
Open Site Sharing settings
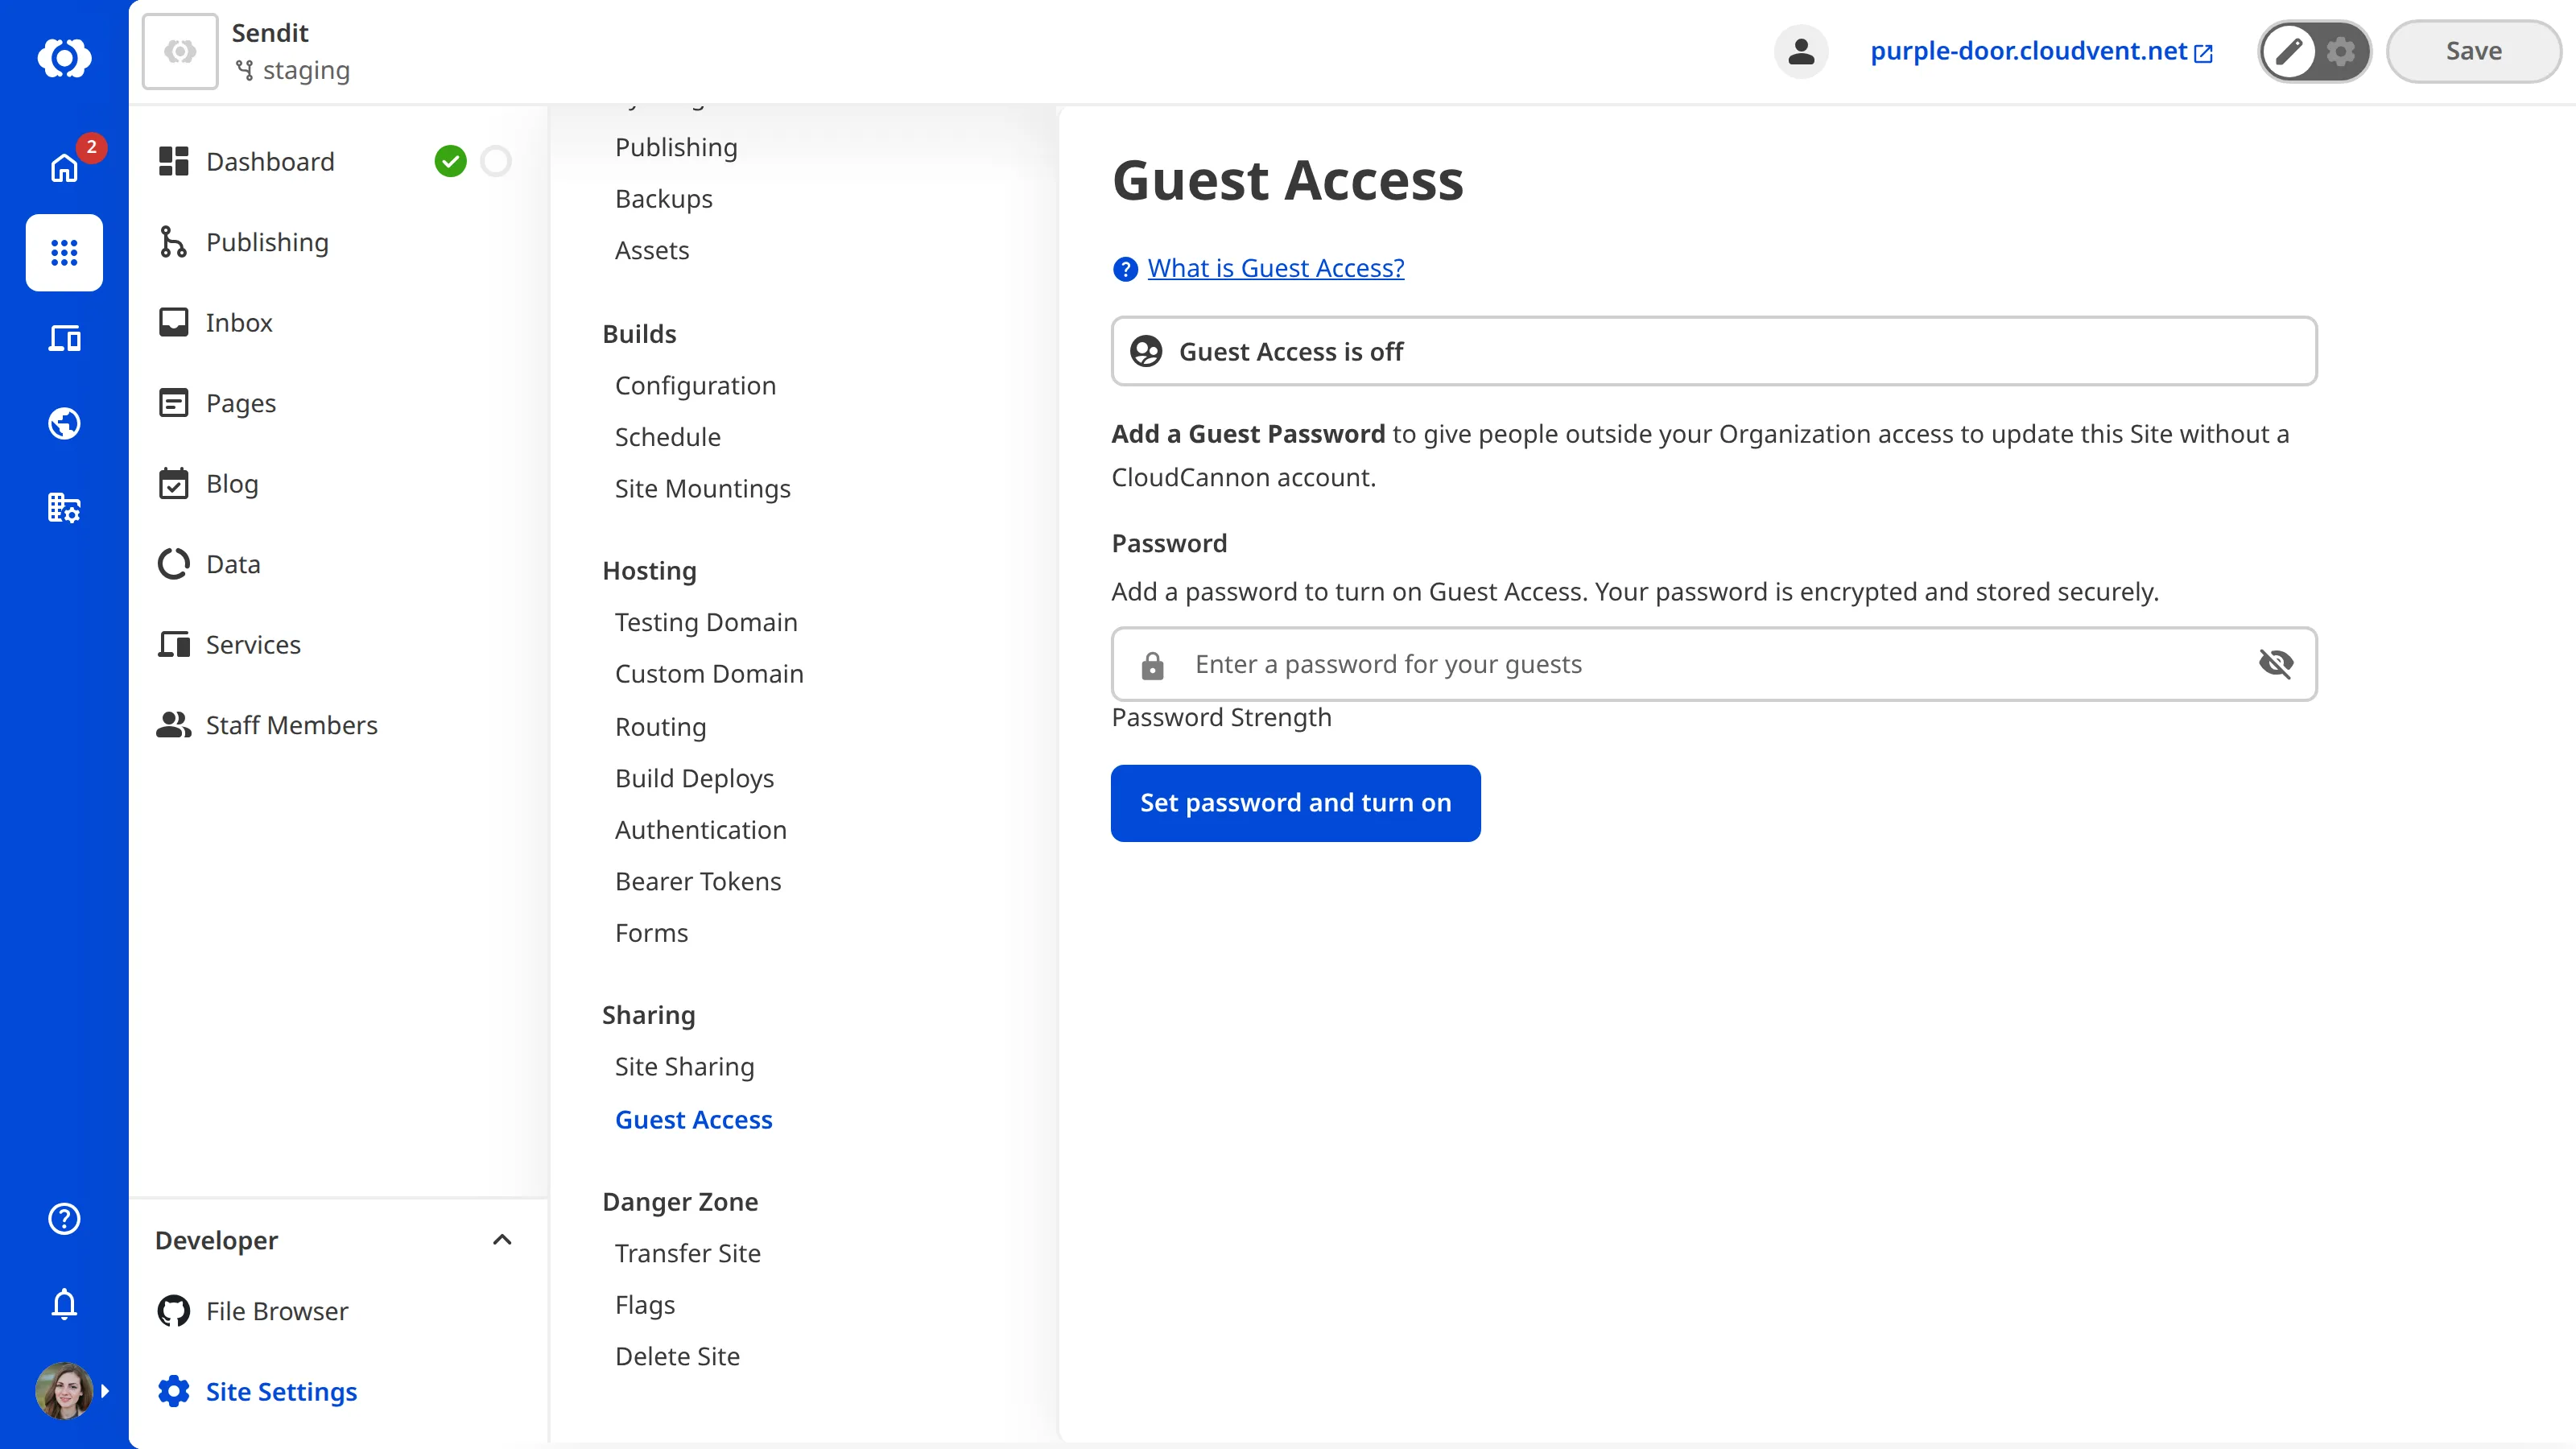point(684,1067)
